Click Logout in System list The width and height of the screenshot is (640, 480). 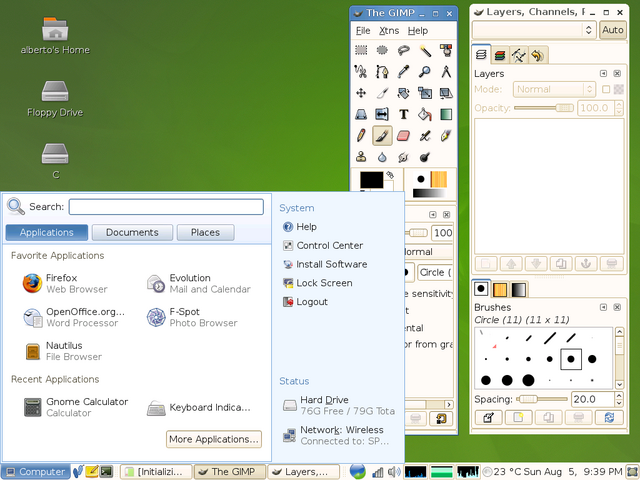coord(305,302)
